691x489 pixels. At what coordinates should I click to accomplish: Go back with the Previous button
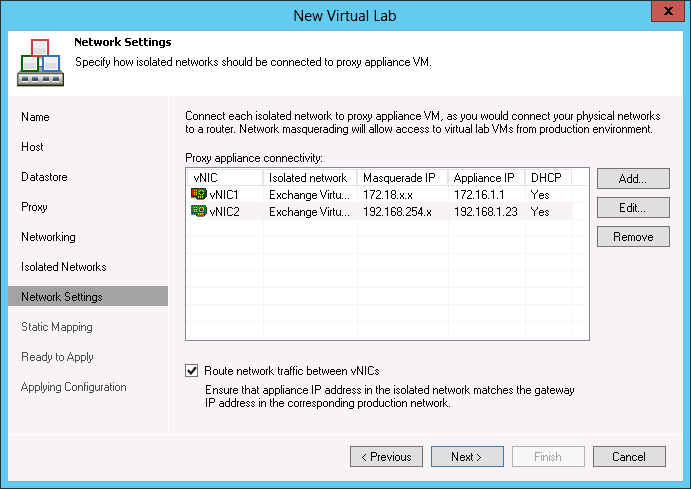click(386, 457)
